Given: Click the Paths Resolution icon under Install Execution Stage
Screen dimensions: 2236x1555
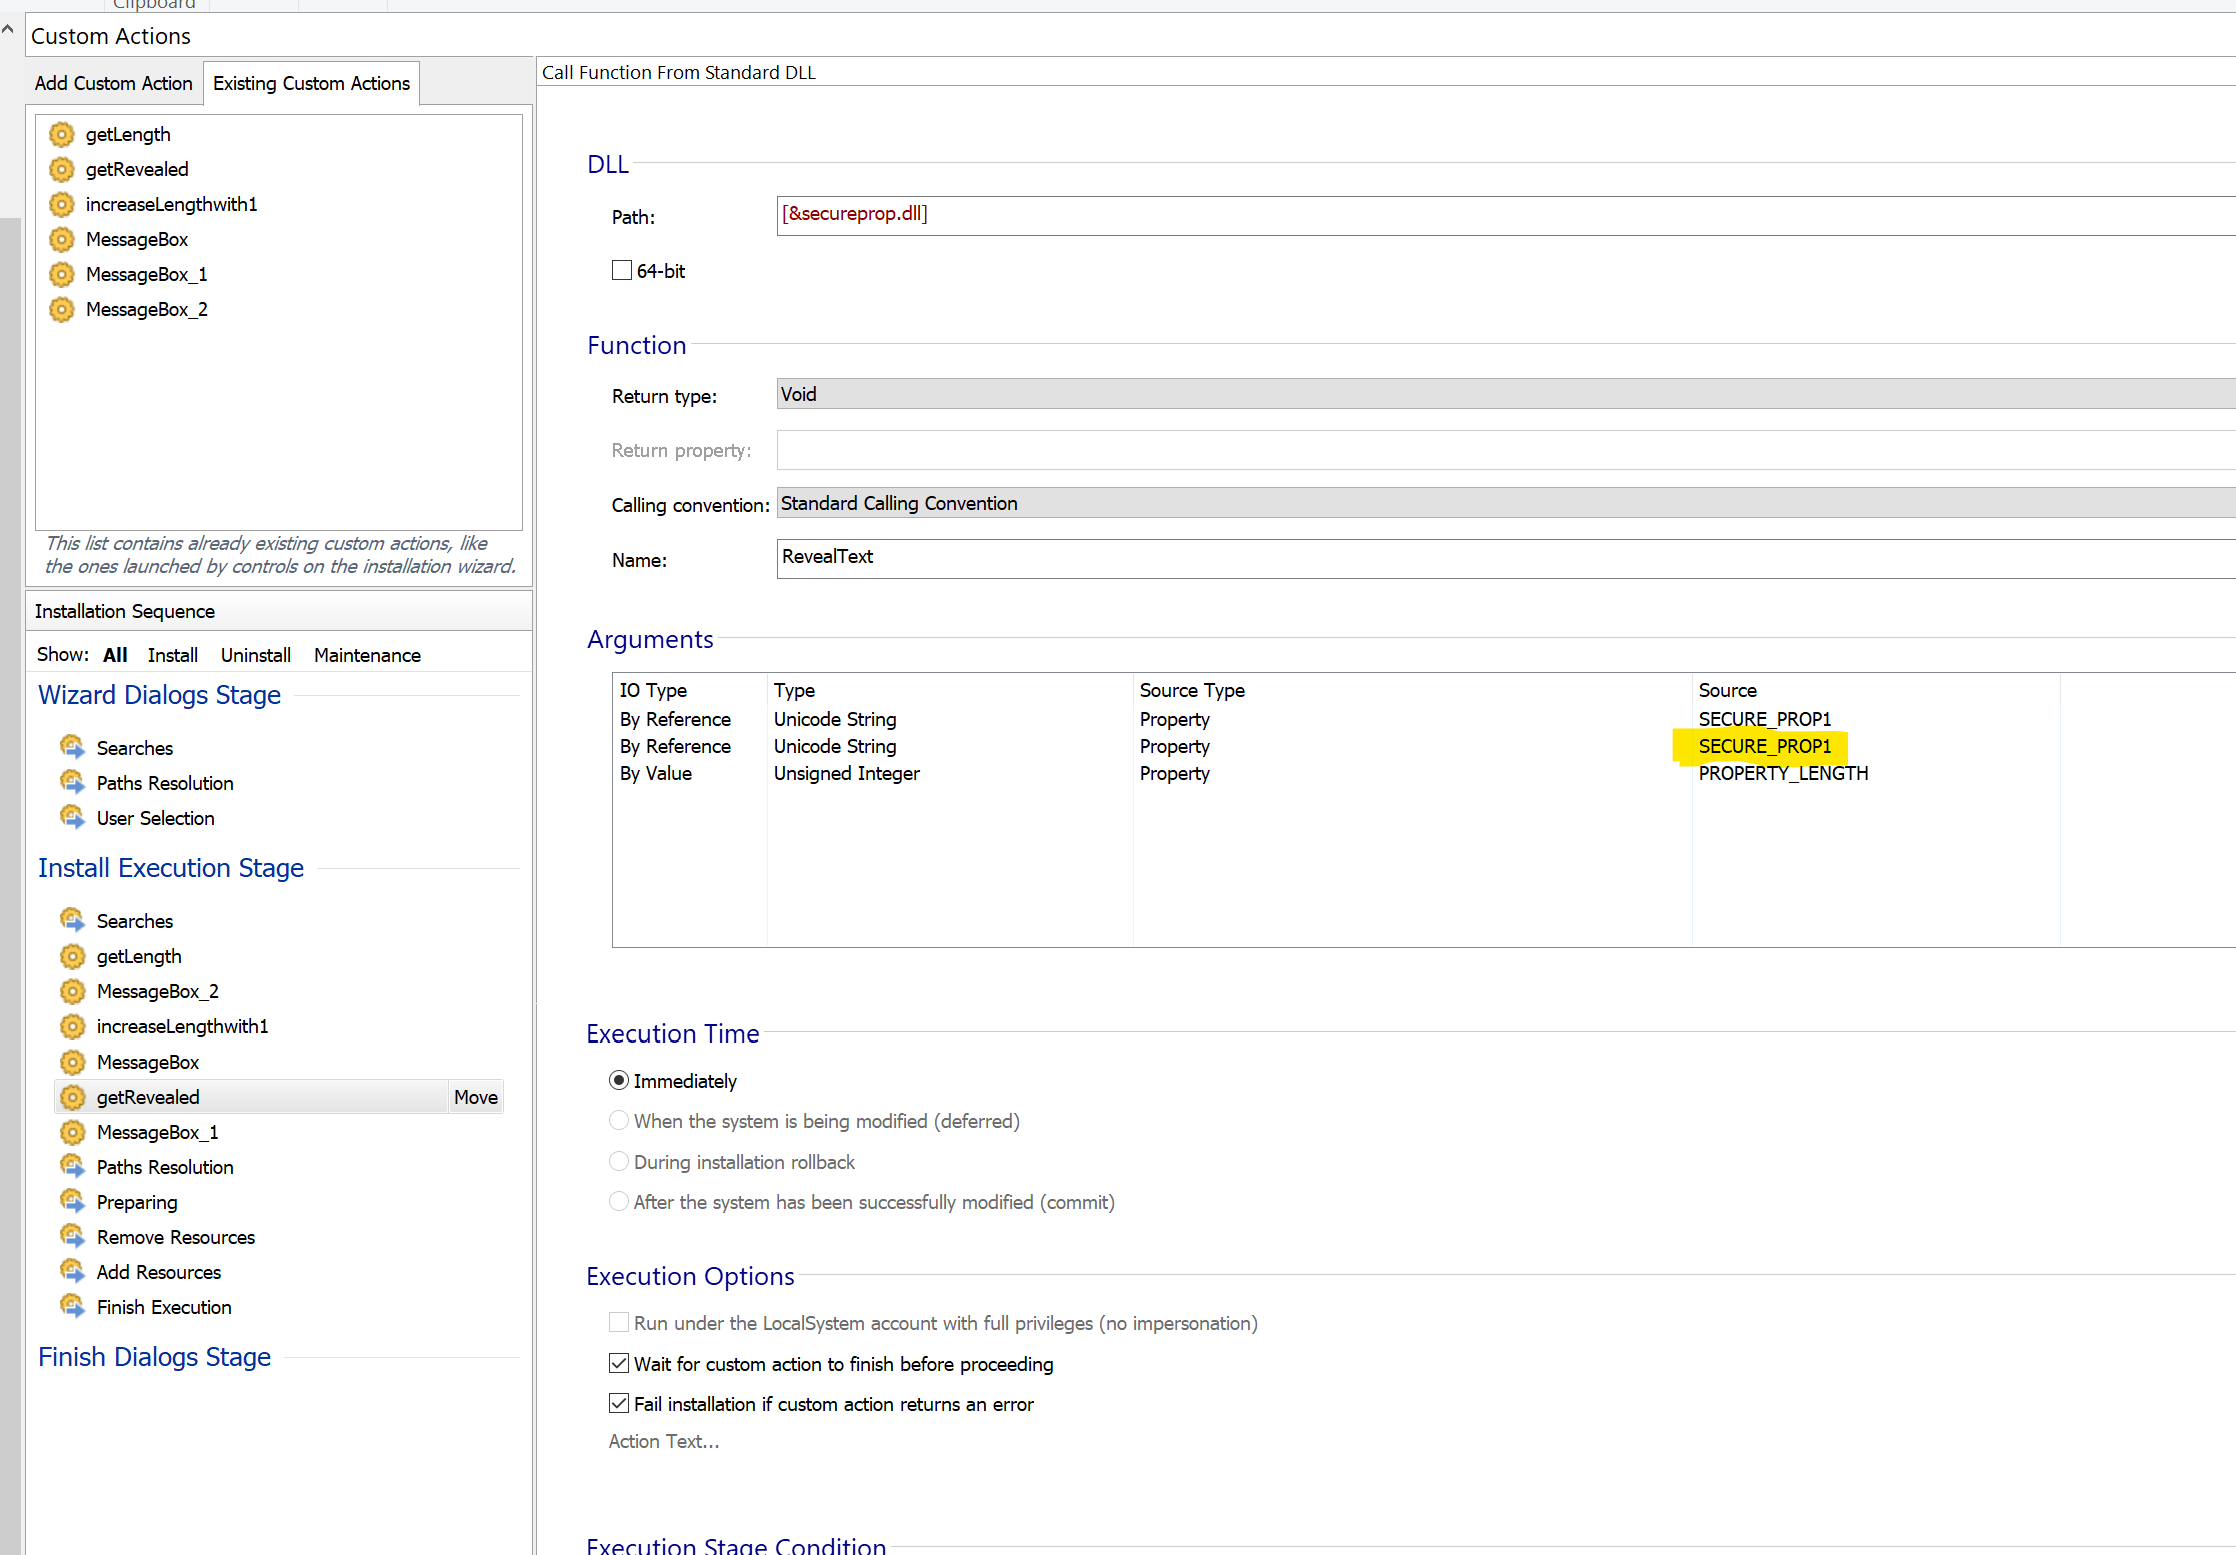Looking at the screenshot, I should point(72,1166).
